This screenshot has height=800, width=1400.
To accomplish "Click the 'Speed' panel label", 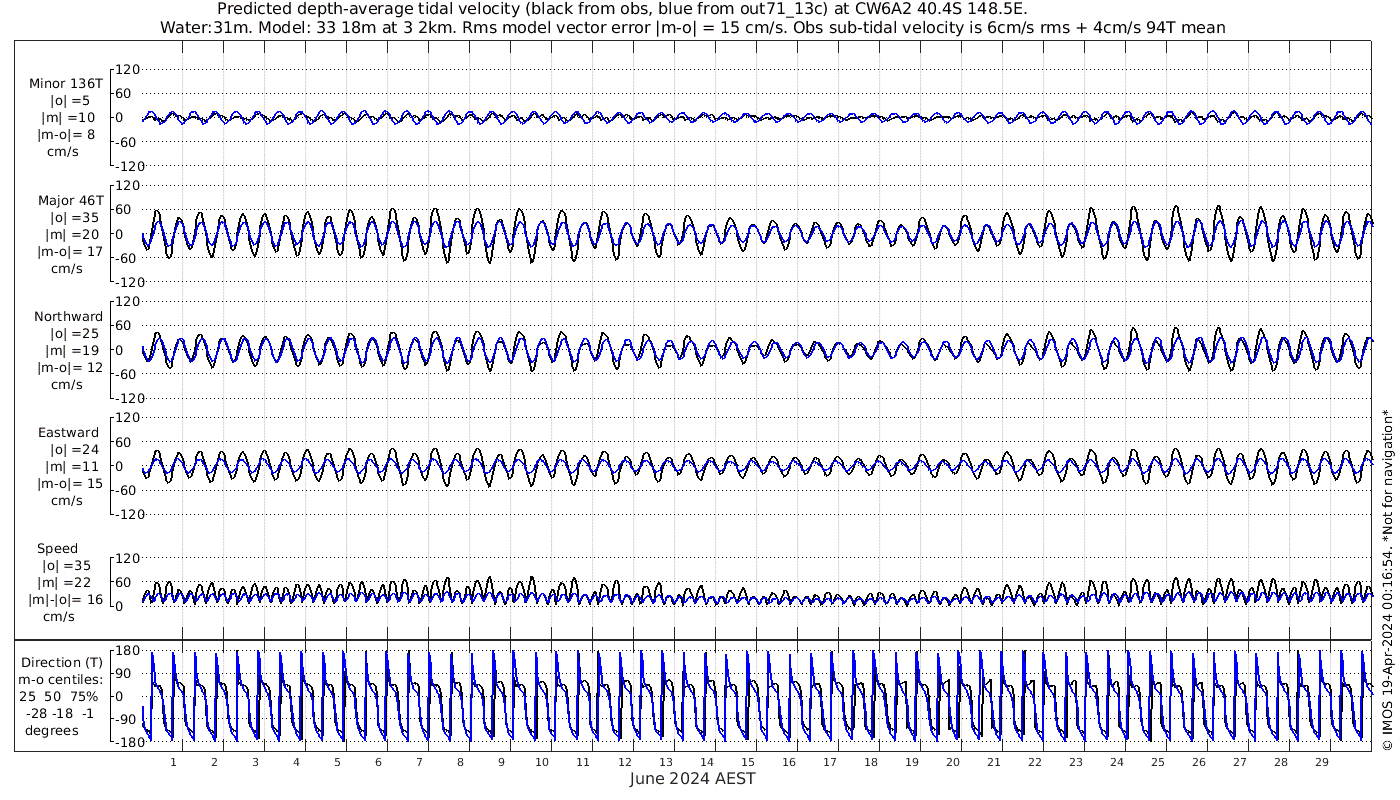I will [57, 549].
